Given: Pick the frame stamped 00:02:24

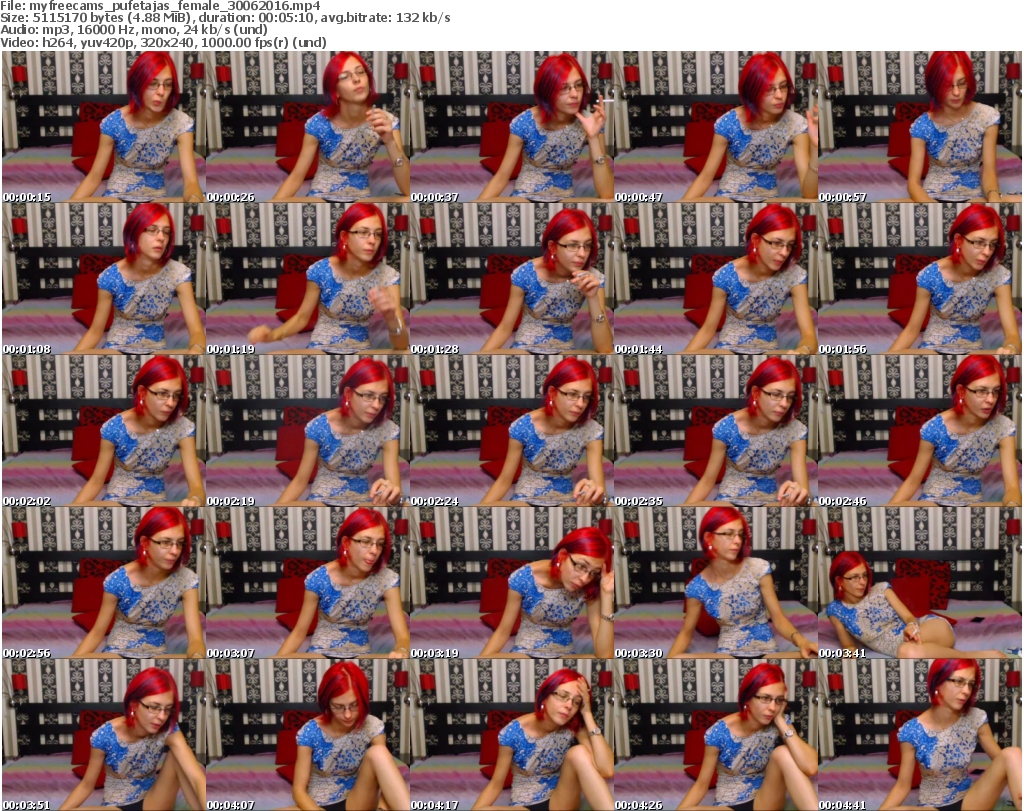Looking at the screenshot, I should 511,430.
